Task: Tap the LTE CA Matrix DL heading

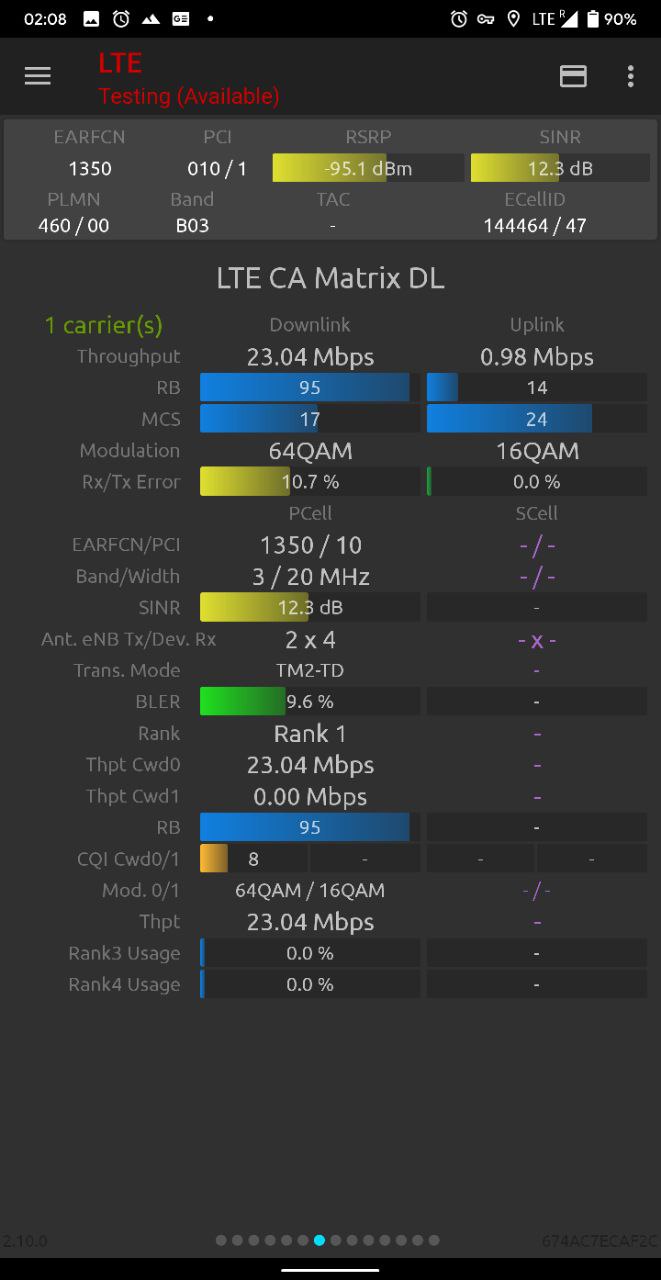Action: [330, 279]
